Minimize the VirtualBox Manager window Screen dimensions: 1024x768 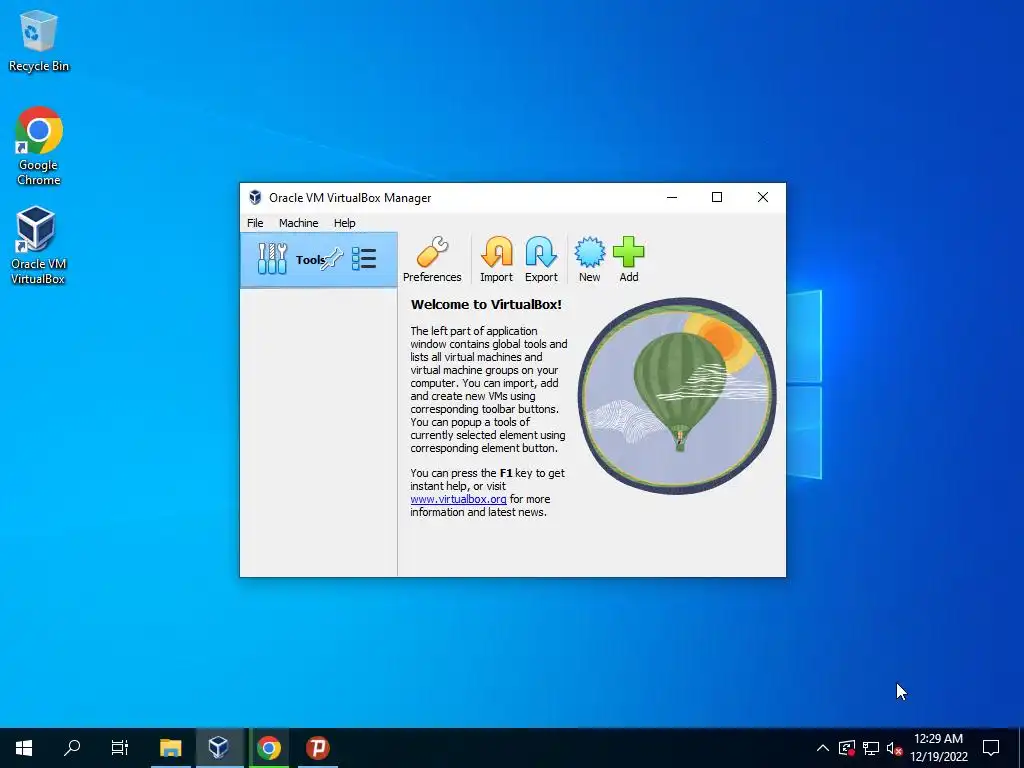pyautogui.click(x=671, y=197)
